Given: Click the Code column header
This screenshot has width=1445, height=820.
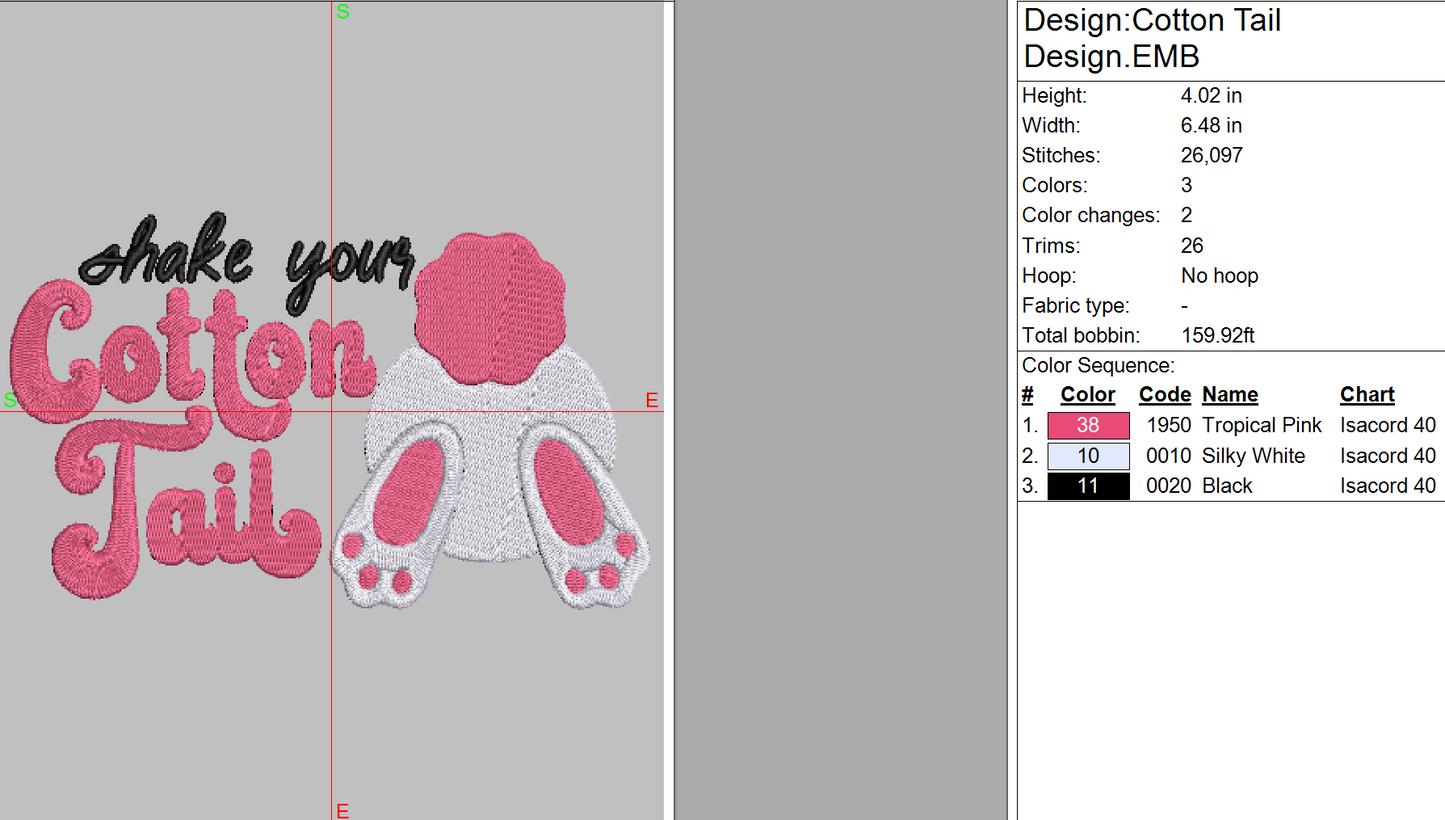Looking at the screenshot, I should [1165, 395].
